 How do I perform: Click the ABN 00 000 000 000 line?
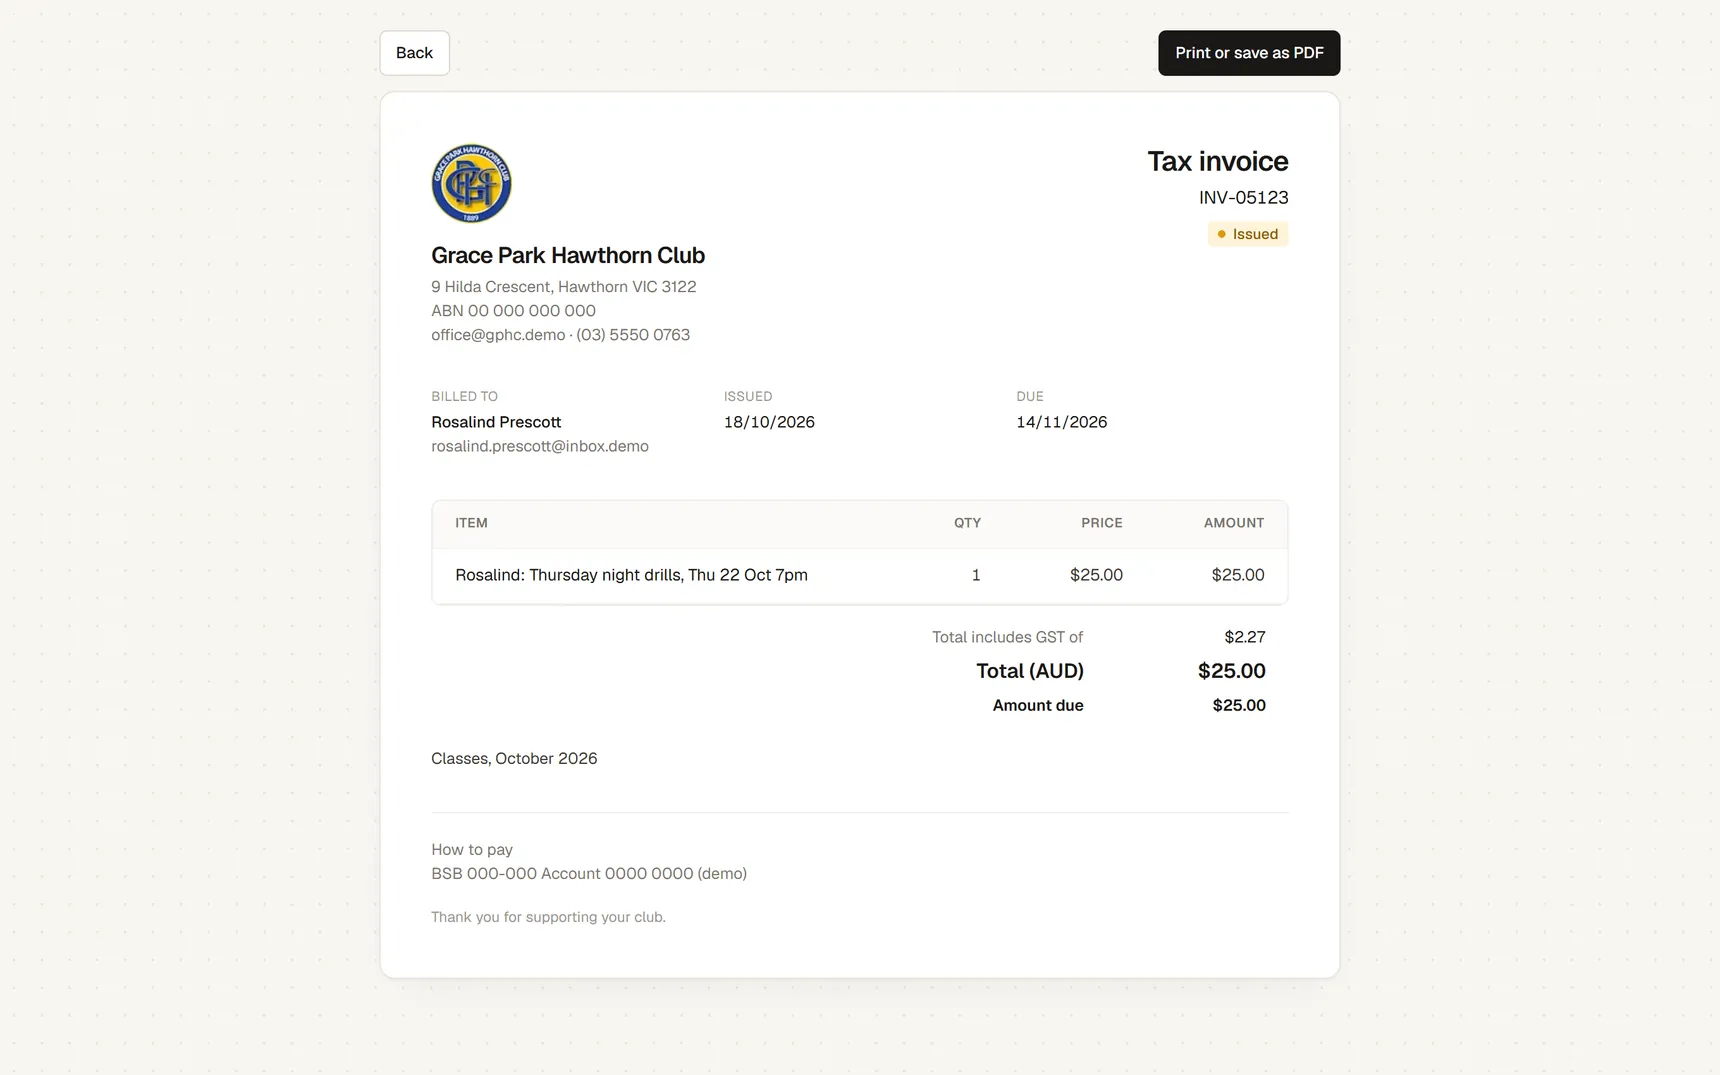click(x=513, y=310)
